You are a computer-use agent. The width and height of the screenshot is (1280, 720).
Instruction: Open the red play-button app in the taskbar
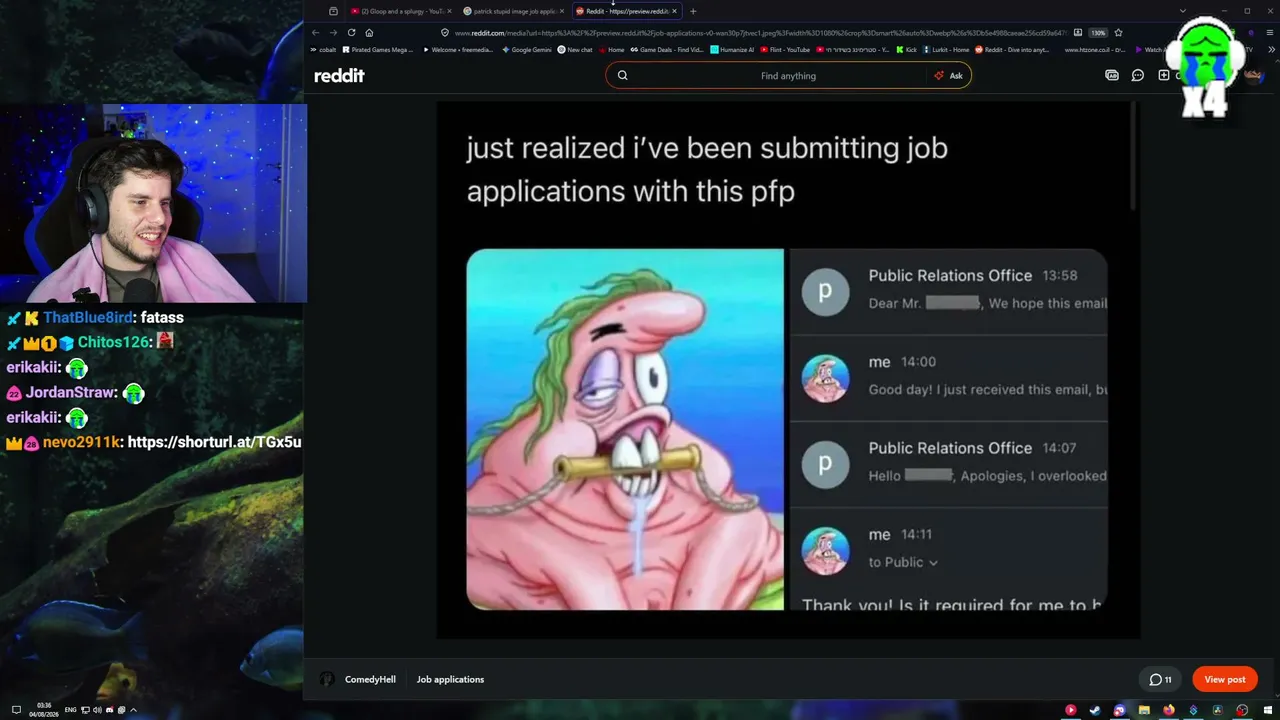[1070, 710]
